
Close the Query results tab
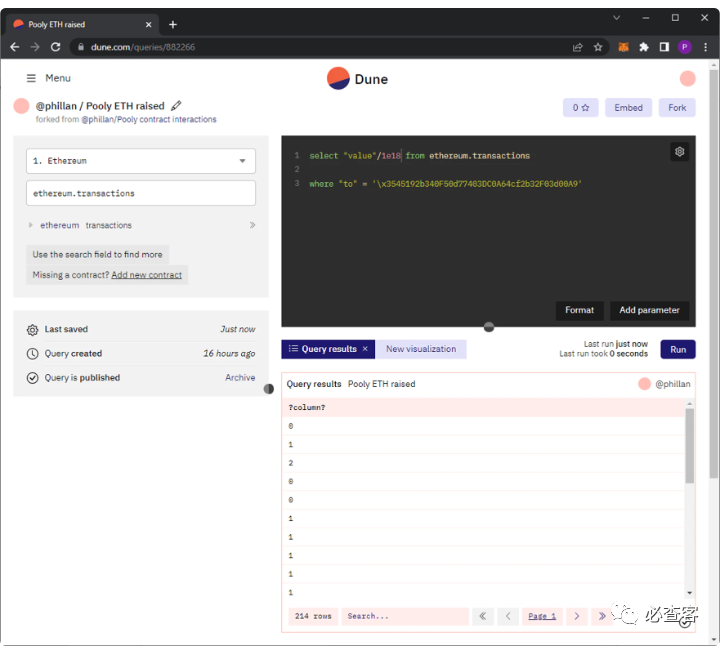coord(365,349)
